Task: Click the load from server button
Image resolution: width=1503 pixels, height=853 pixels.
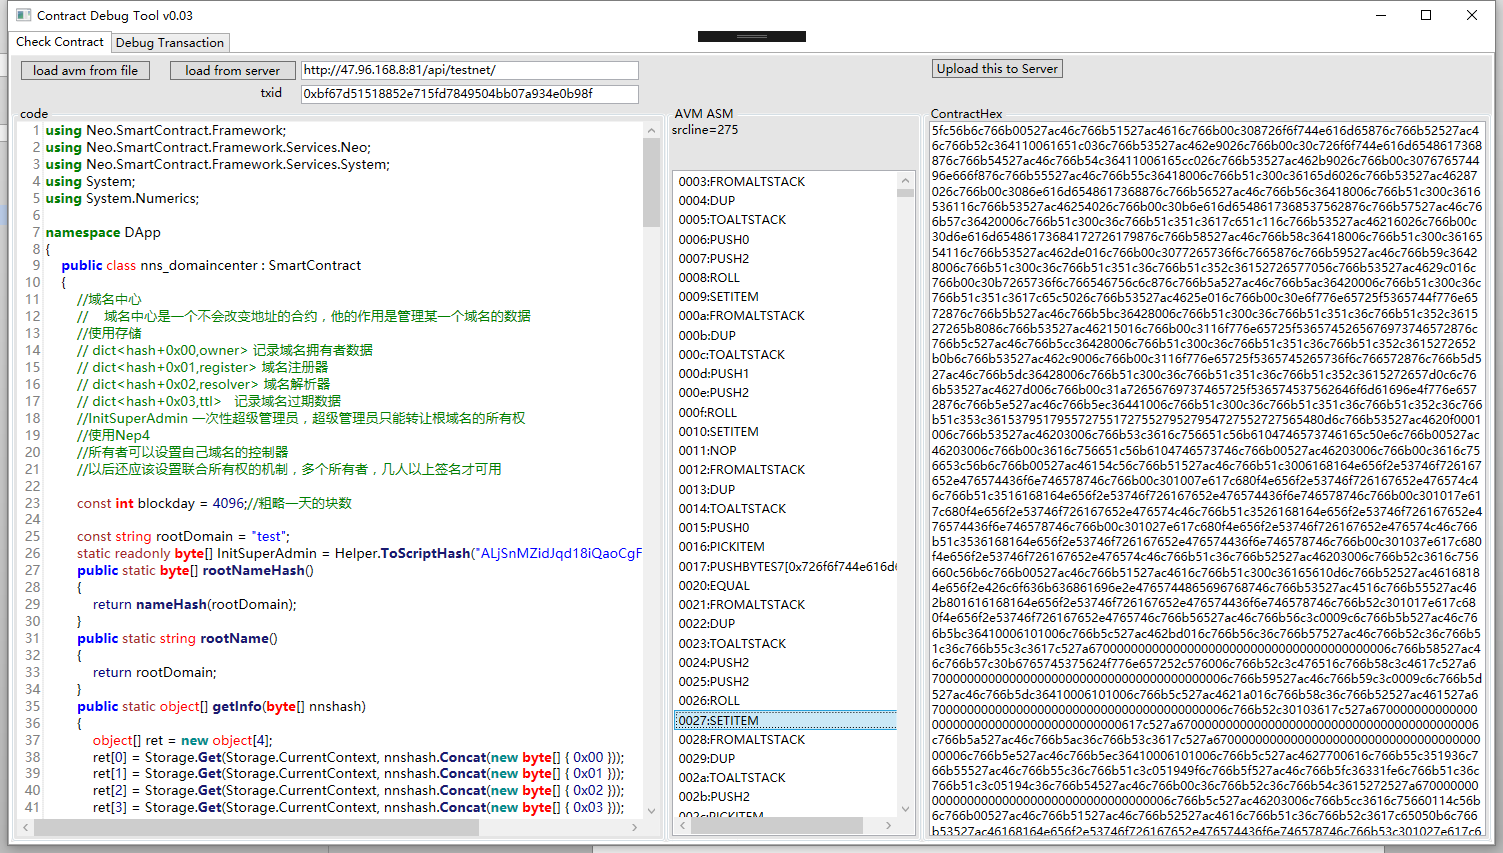Action: (x=232, y=70)
